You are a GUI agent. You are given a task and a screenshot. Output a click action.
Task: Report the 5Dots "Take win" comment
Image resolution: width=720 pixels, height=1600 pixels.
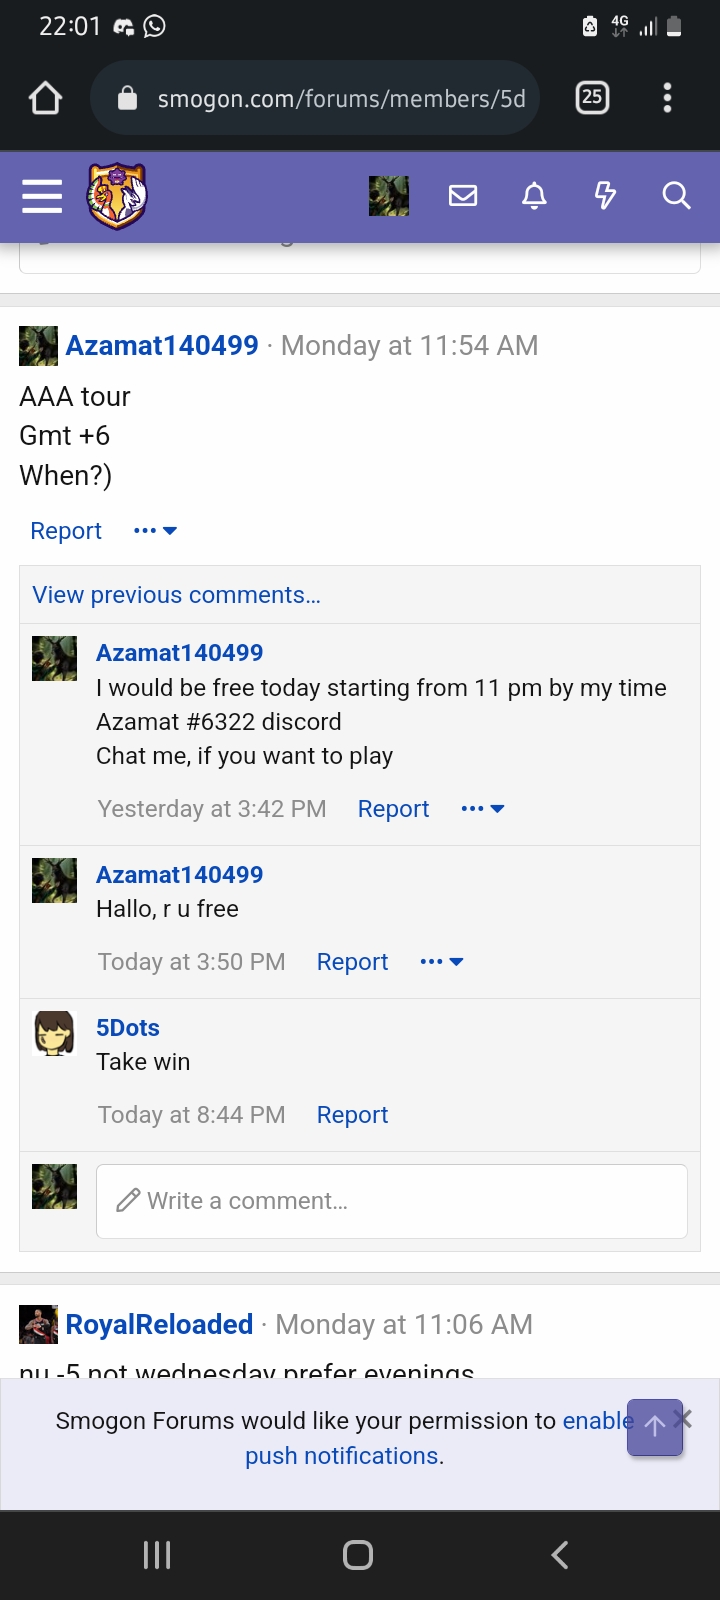(x=352, y=1115)
